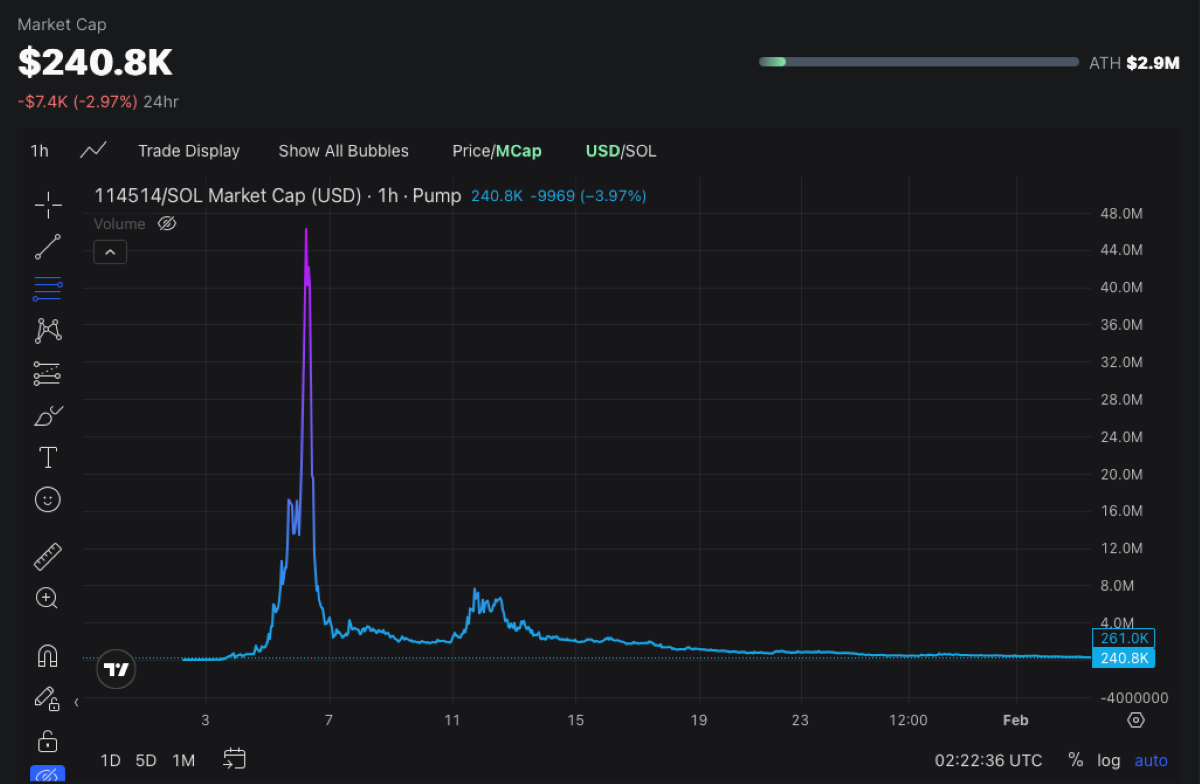Open the Fibonacci retracement tool
The width and height of the screenshot is (1200, 784).
(x=47, y=290)
